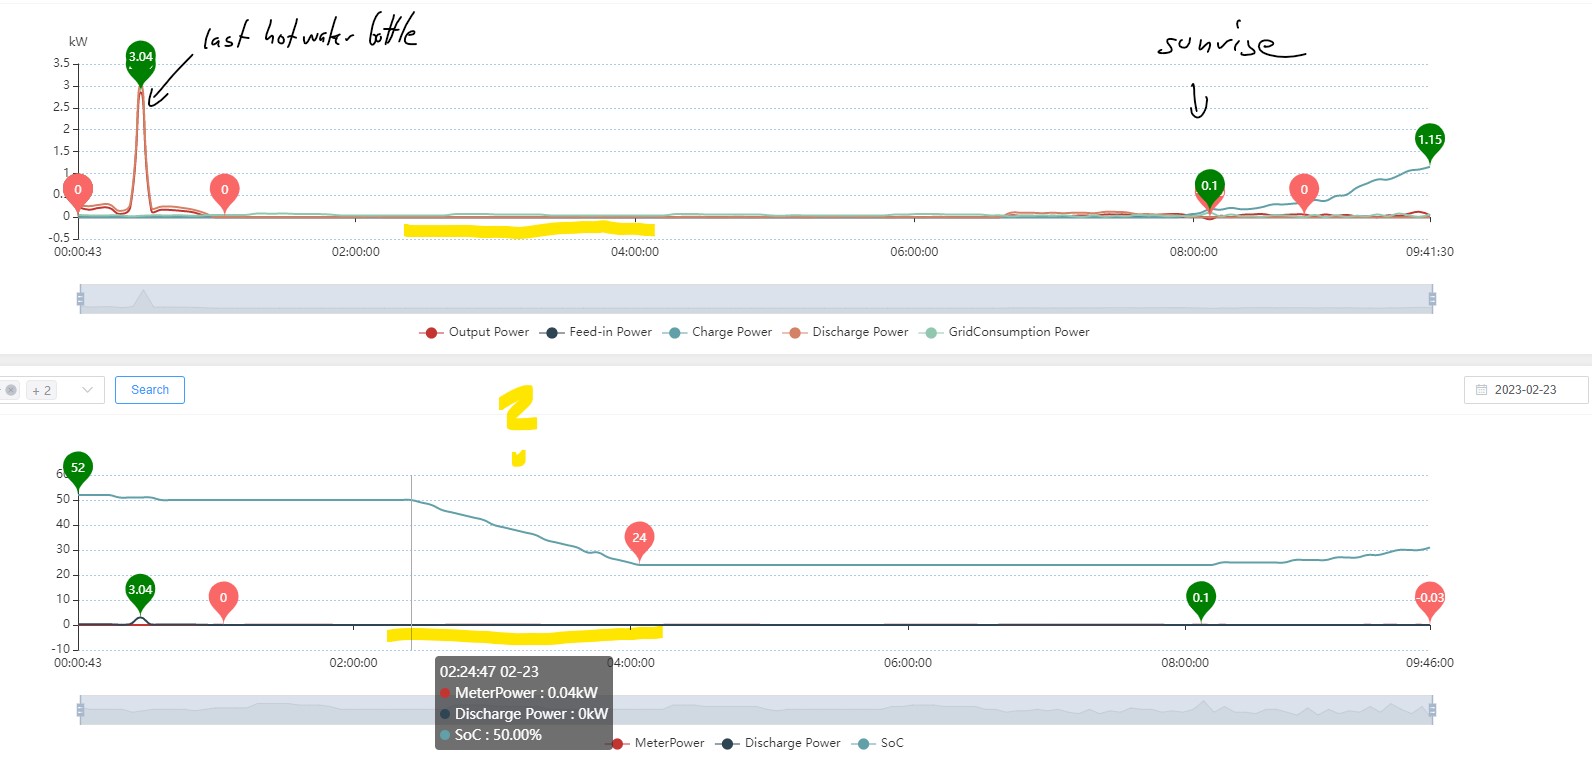Click the green 3.04 peak marker in top chart
The image size is (1592, 761).
pyautogui.click(x=141, y=58)
